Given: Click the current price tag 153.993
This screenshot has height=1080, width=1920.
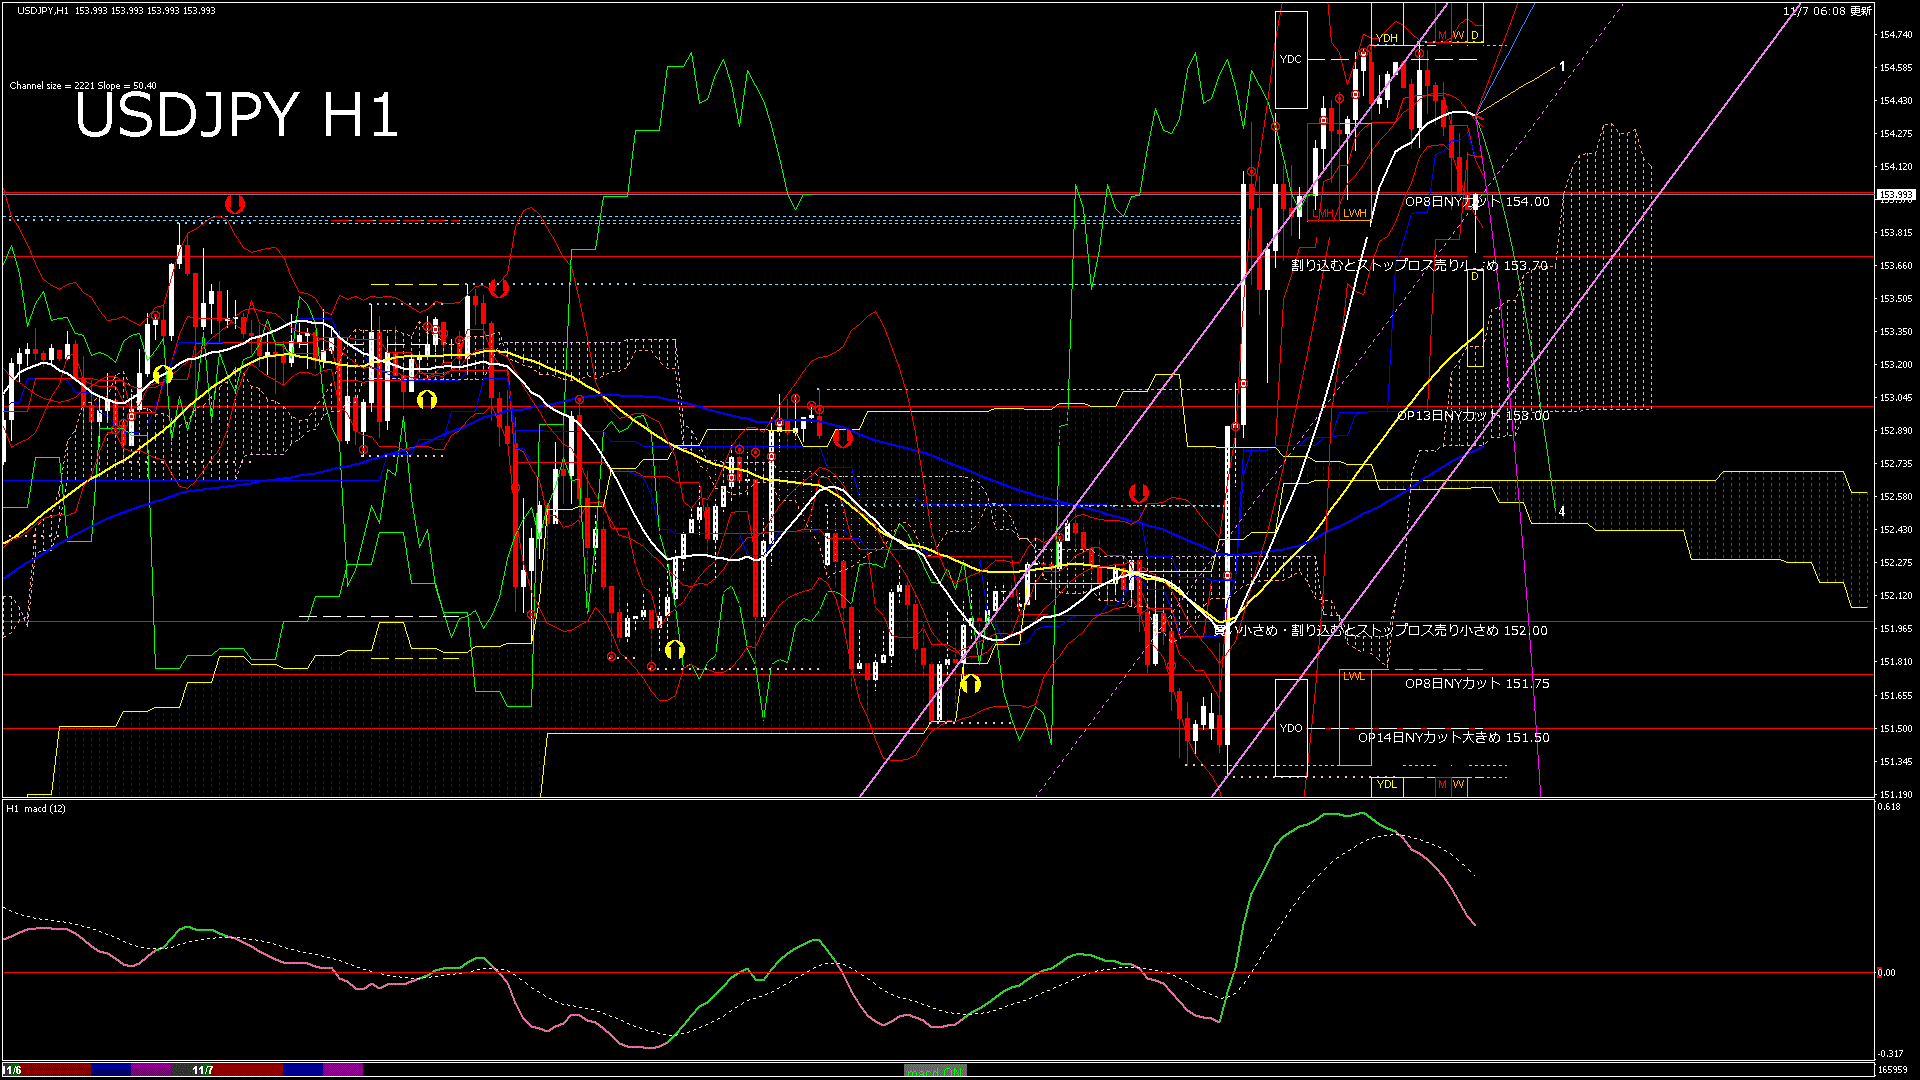Looking at the screenshot, I should pyautogui.click(x=1895, y=195).
